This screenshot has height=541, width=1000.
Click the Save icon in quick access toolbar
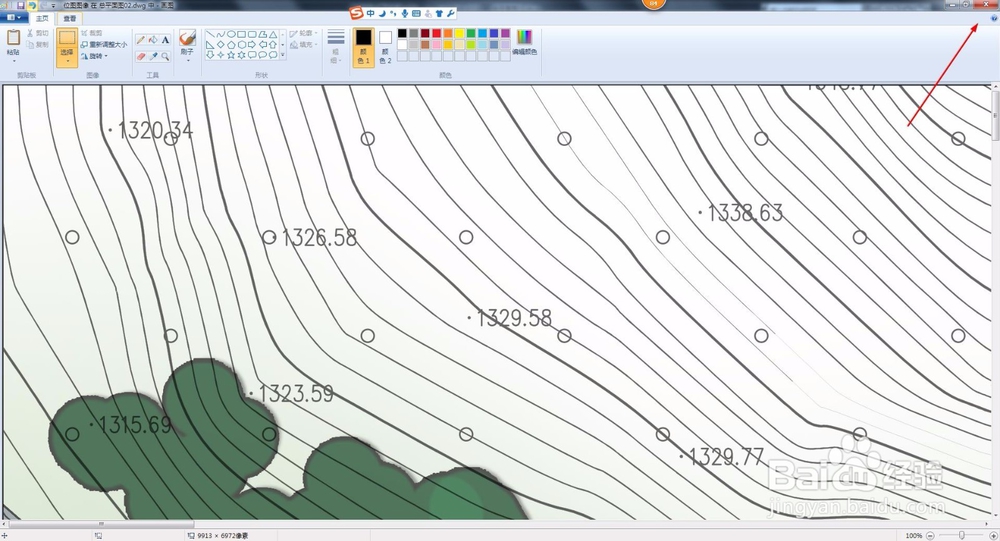click(x=20, y=5)
